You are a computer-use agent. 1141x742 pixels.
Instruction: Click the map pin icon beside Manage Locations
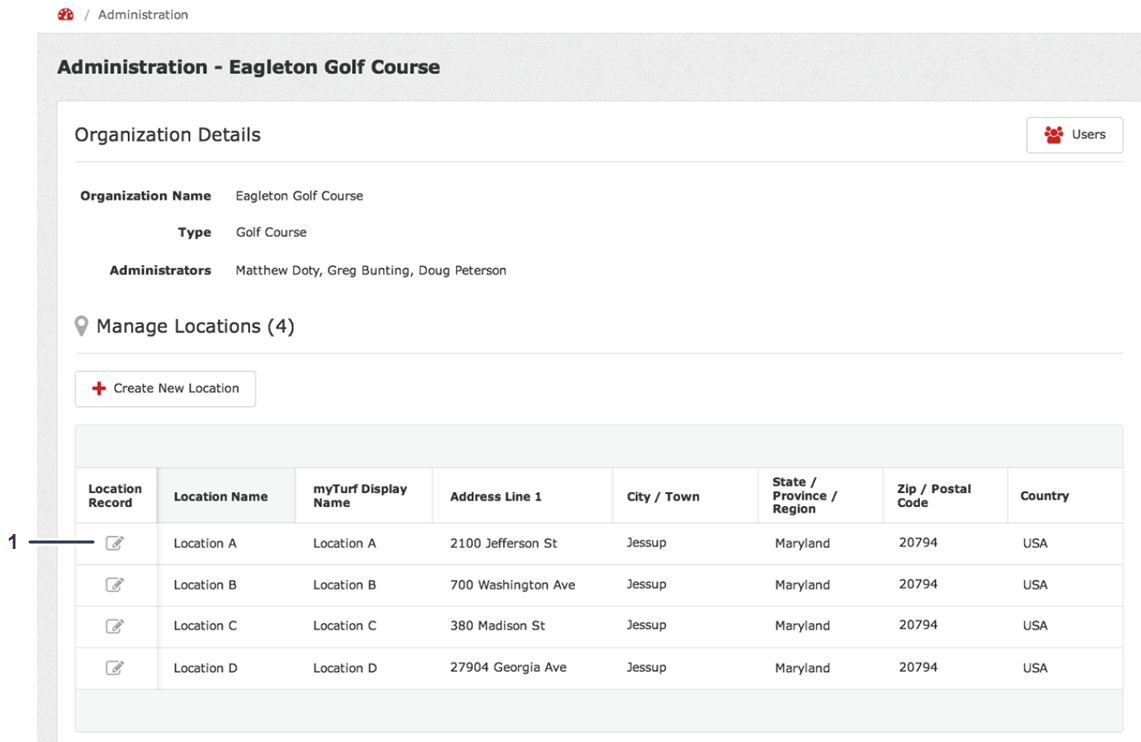point(82,327)
